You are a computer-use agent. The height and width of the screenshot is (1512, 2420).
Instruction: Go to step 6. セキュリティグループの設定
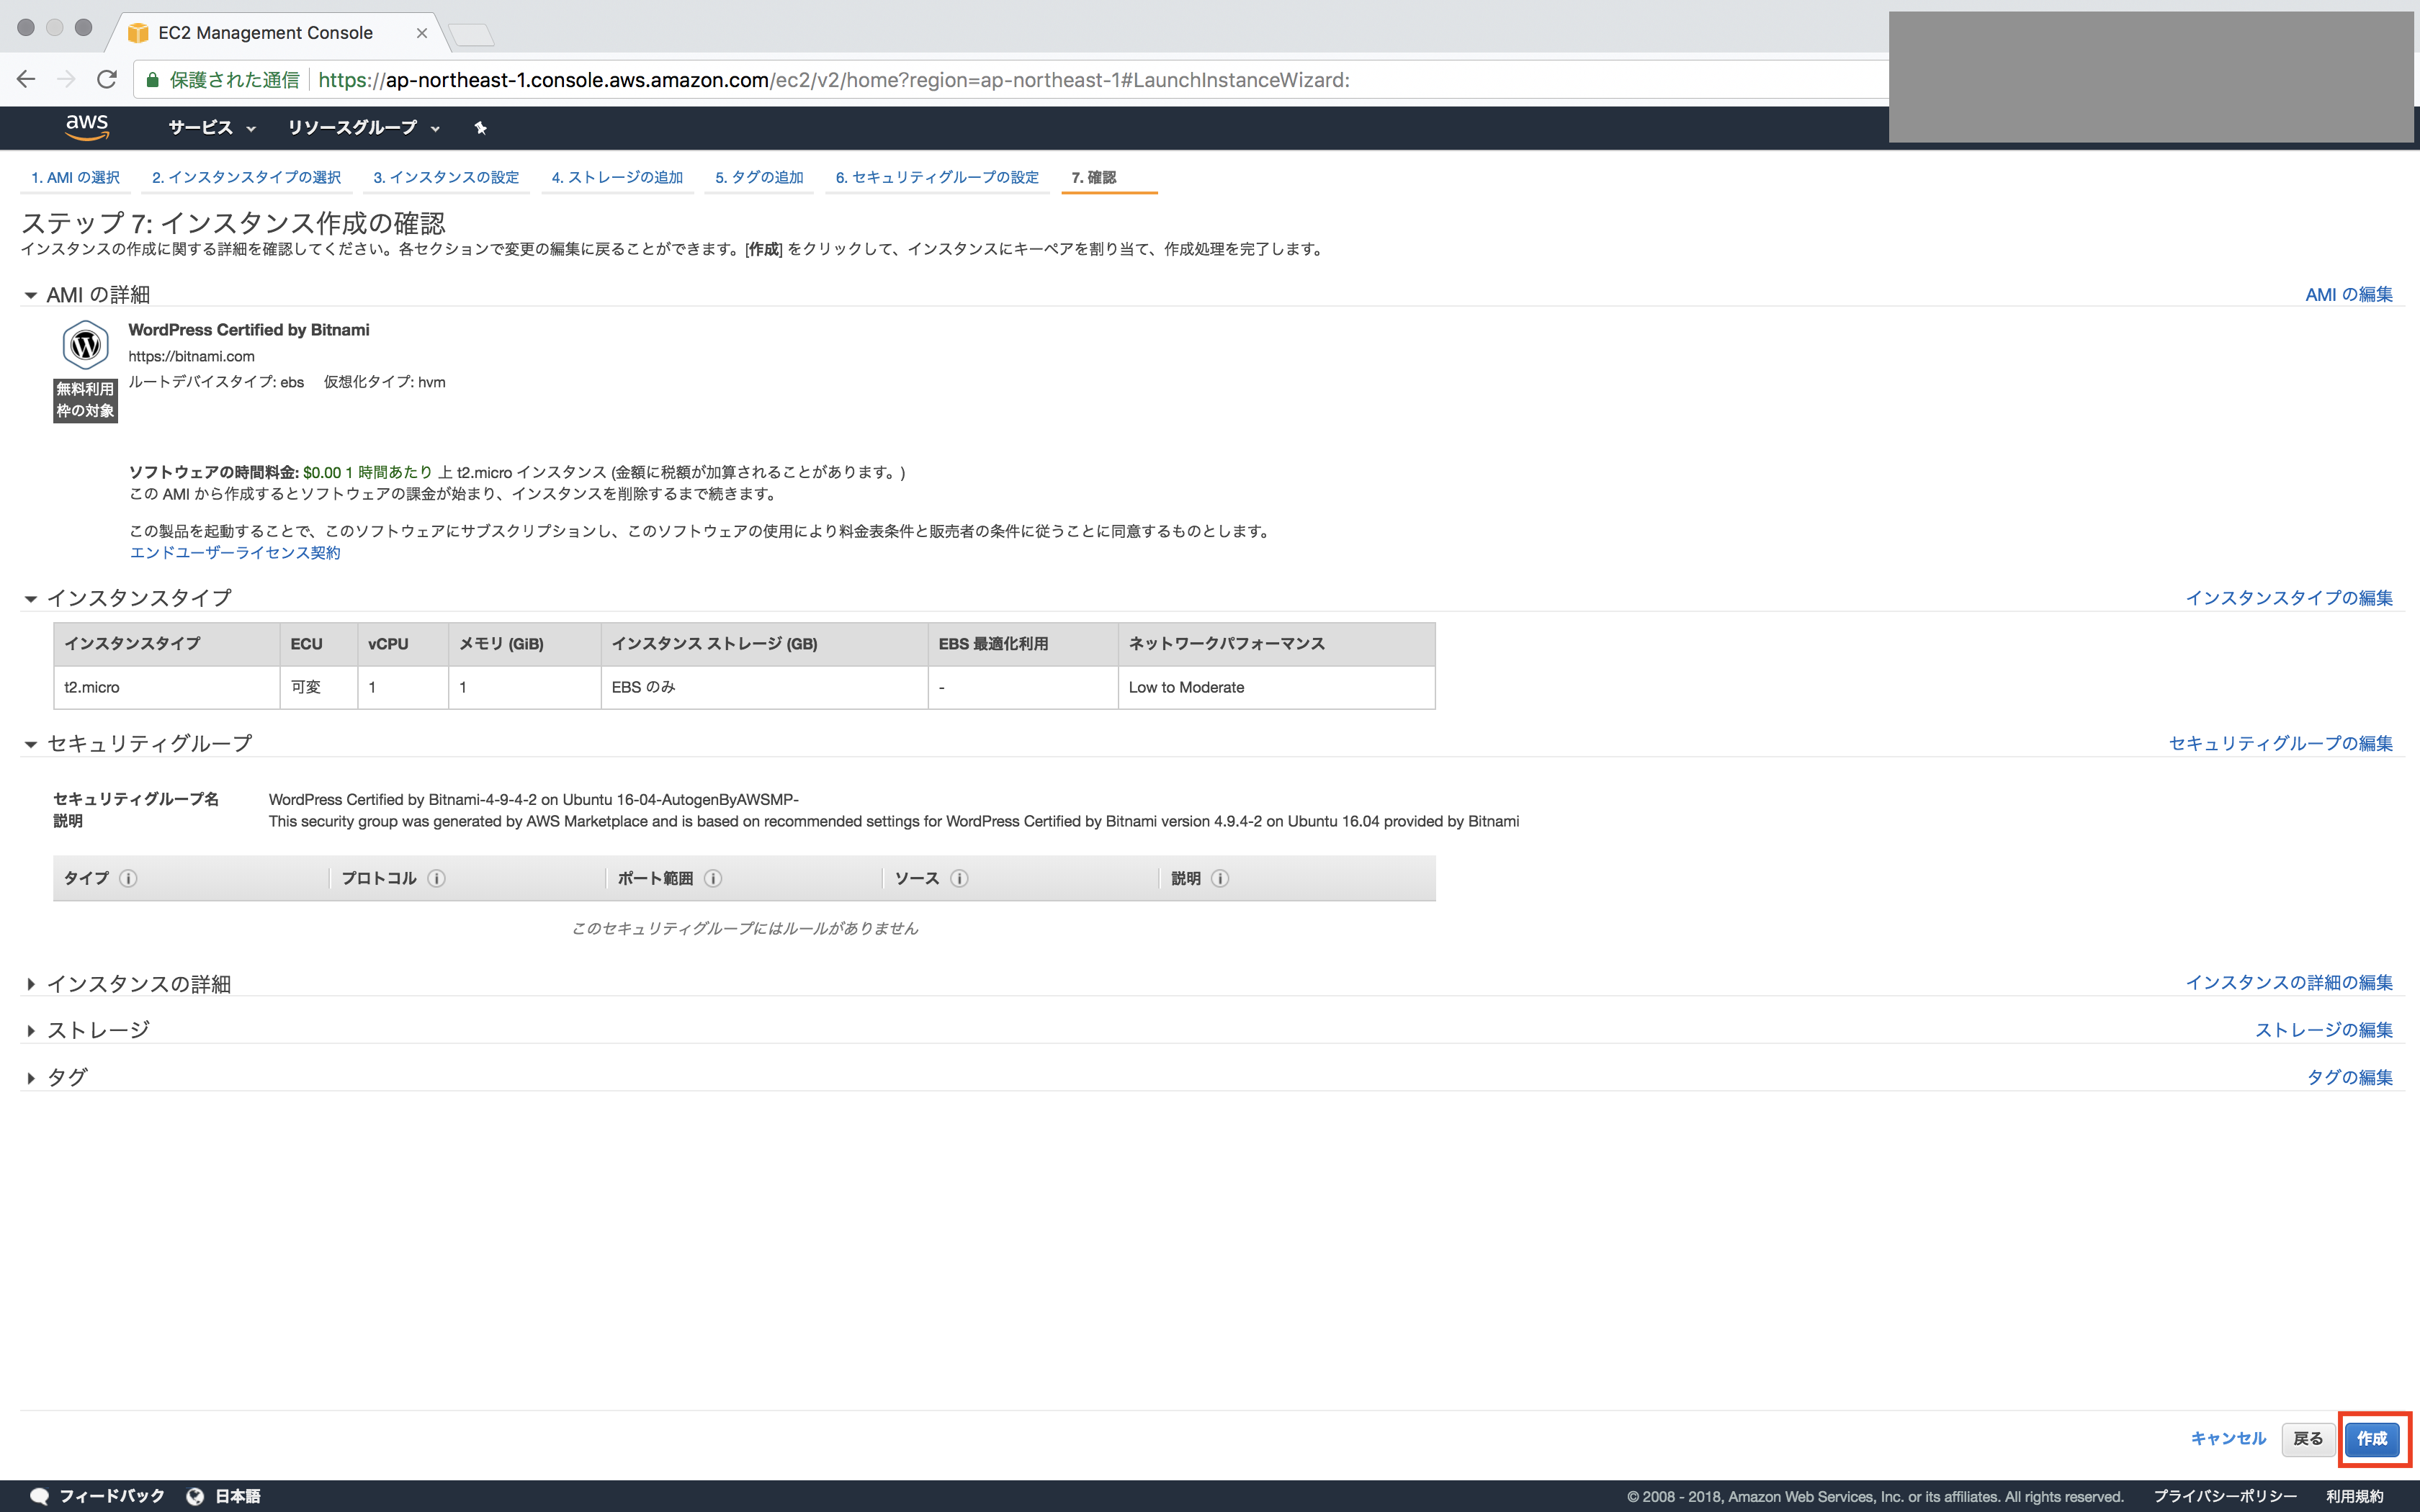(x=937, y=177)
